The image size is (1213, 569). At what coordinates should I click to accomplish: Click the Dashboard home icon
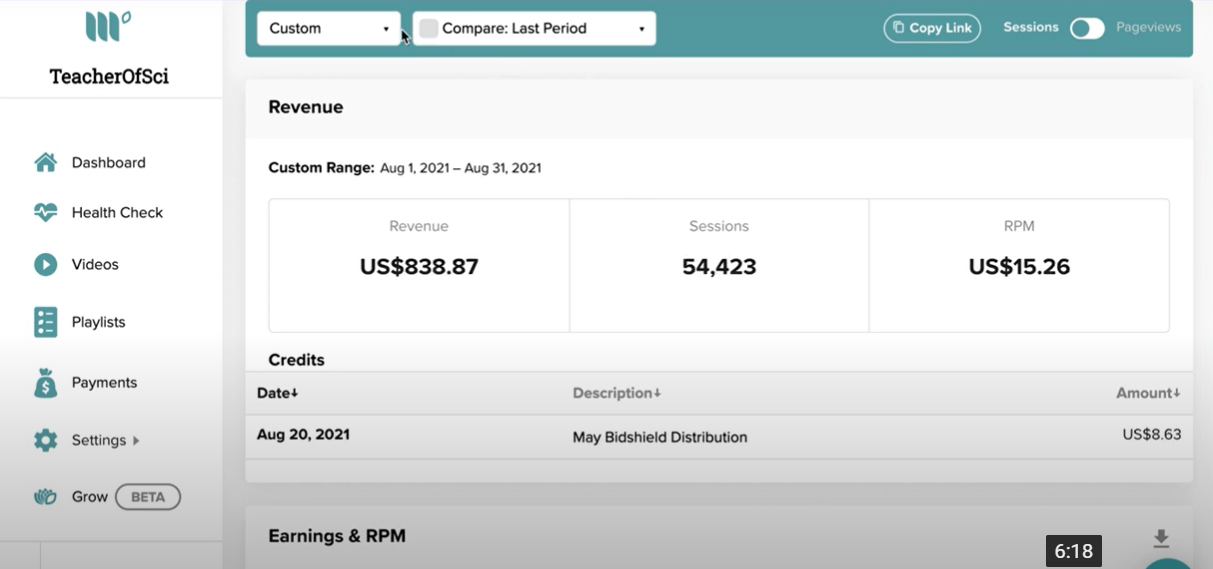tap(46, 162)
